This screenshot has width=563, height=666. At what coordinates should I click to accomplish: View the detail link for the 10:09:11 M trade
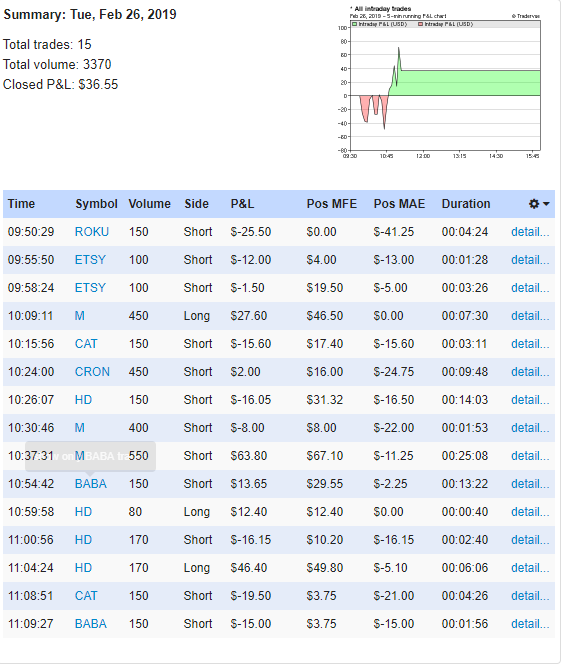[x=530, y=316]
